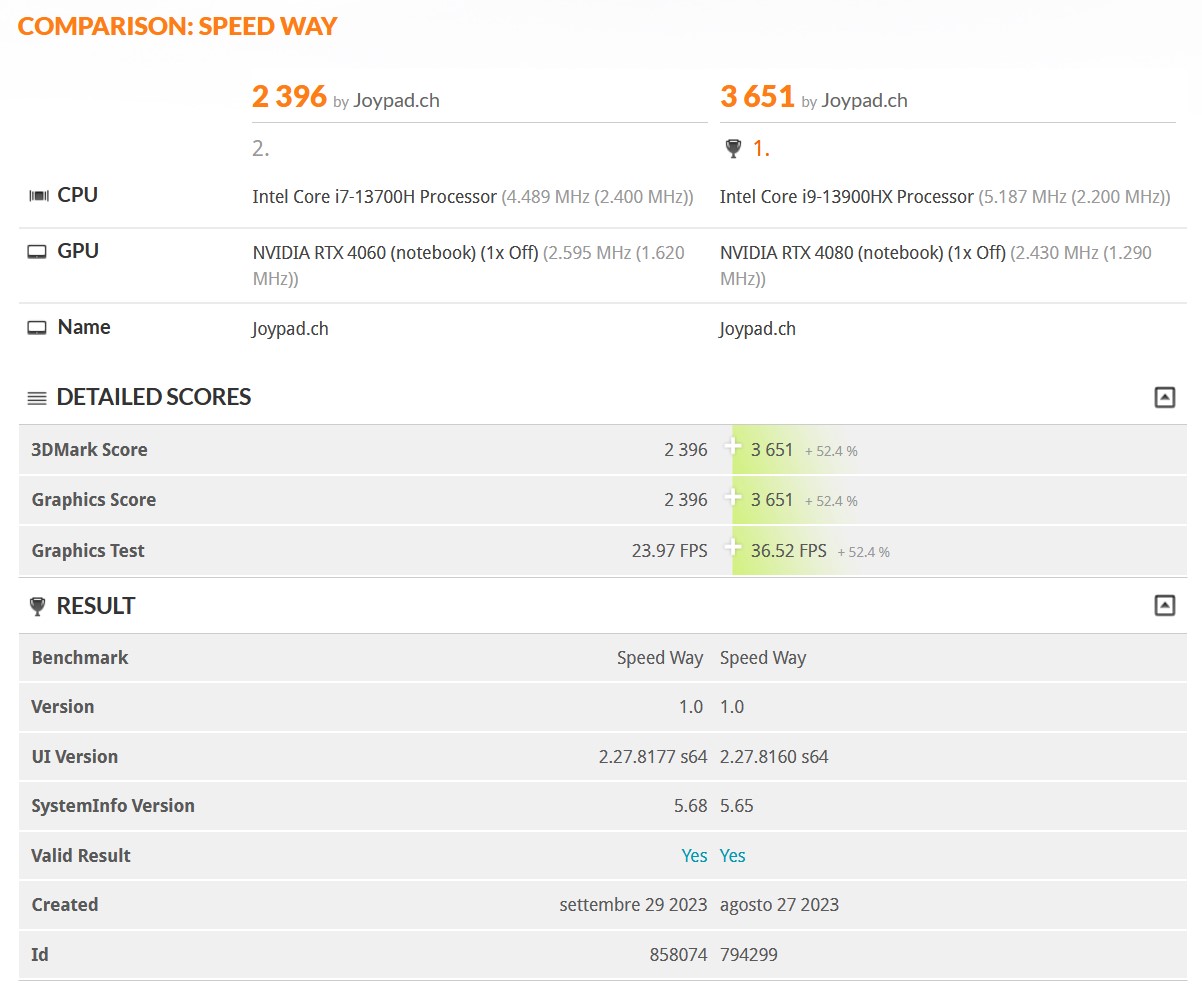
Task: Click the Graphics Test row label
Action: 88,551
